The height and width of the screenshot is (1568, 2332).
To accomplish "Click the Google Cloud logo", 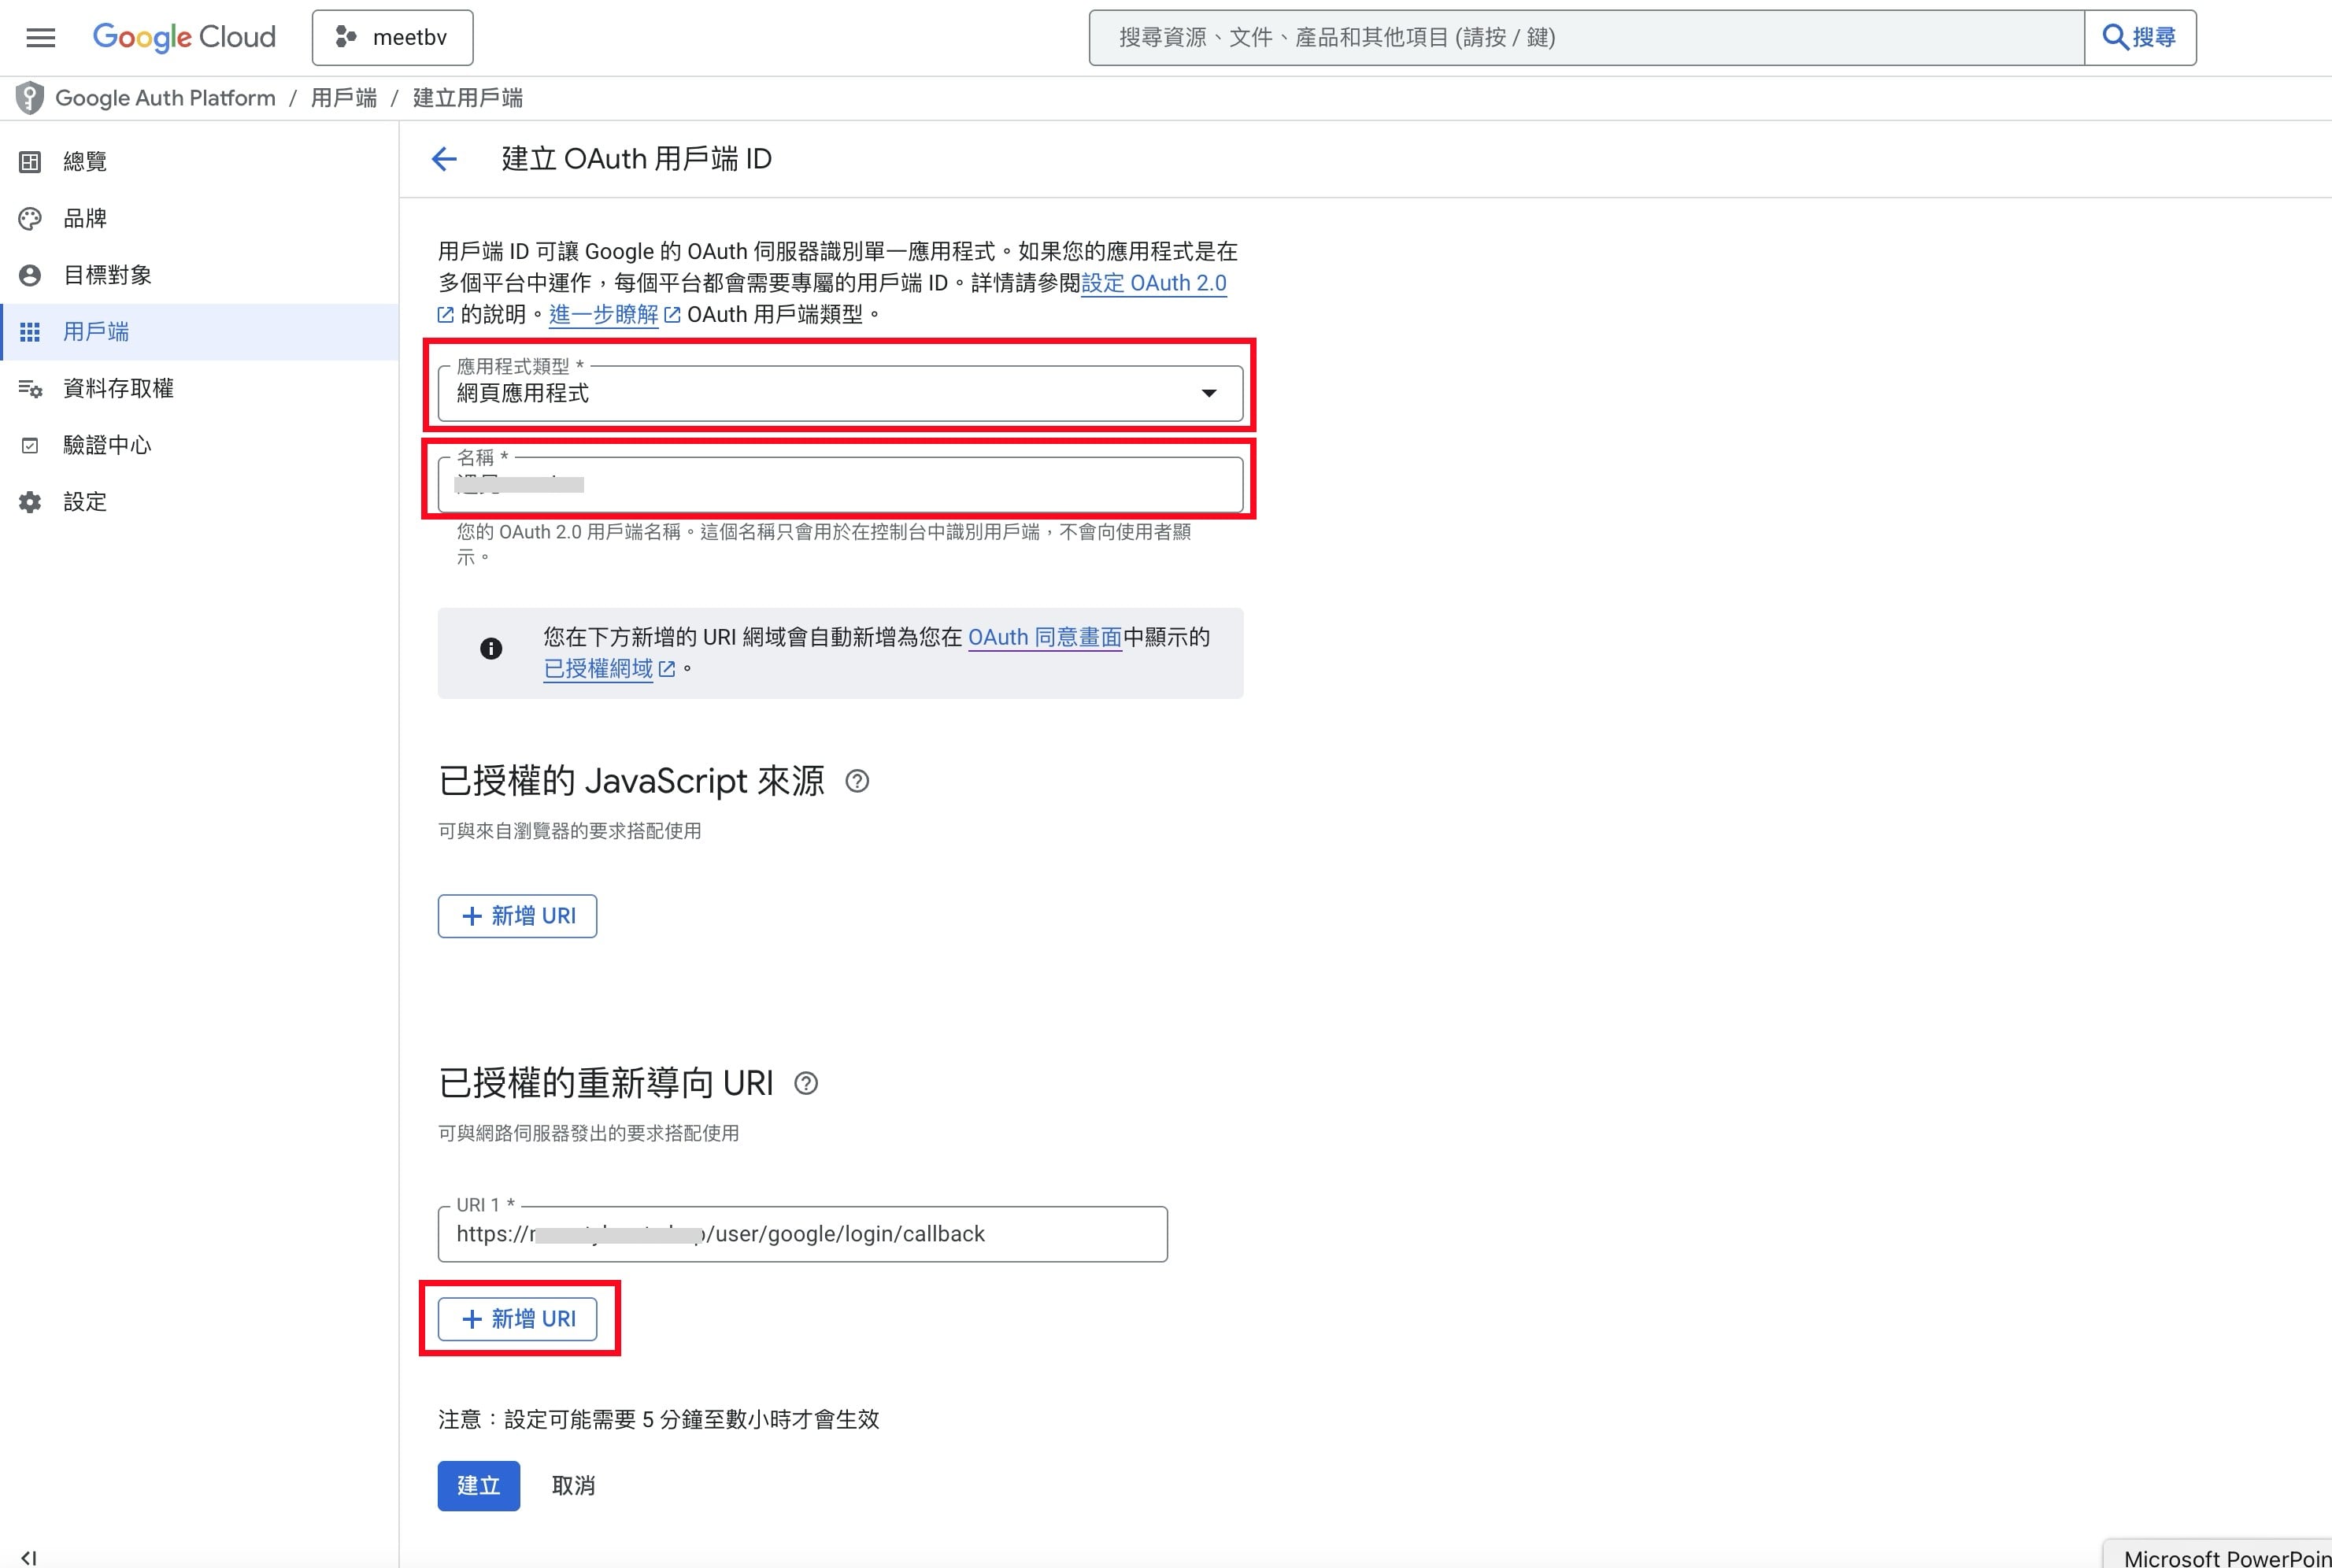I will point(184,37).
